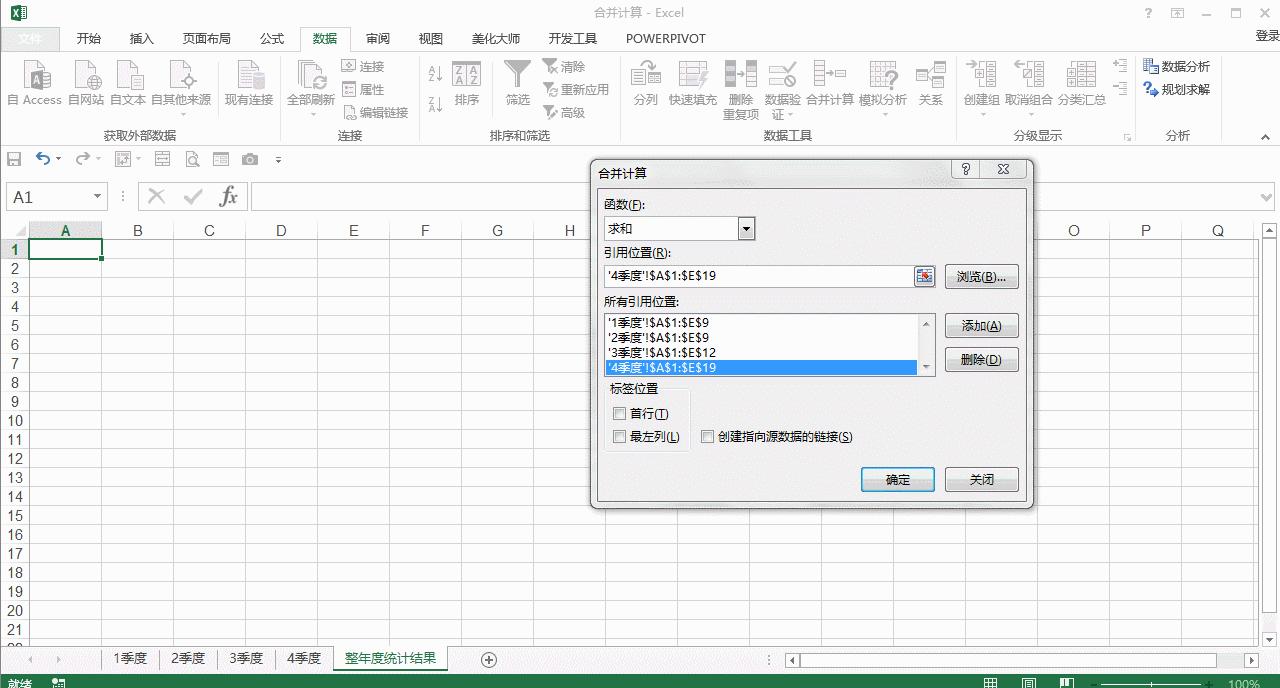The width and height of the screenshot is (1280, 688).
Task: Select the 4季度 worksheet tab
Action: click(303, 659)
